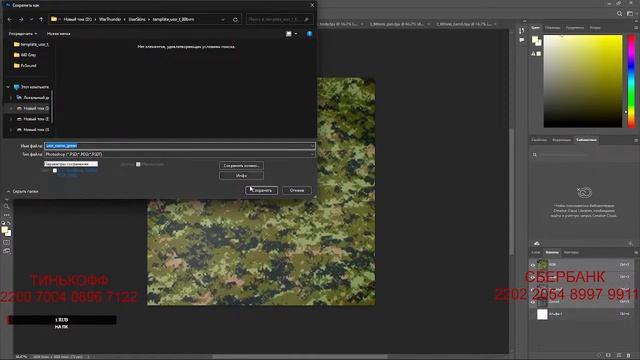Click the view layout icon in dialog toolbar
Image resolution: width=640 pixels, height=360 pixels.
pyautogui.click(x=289, y=34)
